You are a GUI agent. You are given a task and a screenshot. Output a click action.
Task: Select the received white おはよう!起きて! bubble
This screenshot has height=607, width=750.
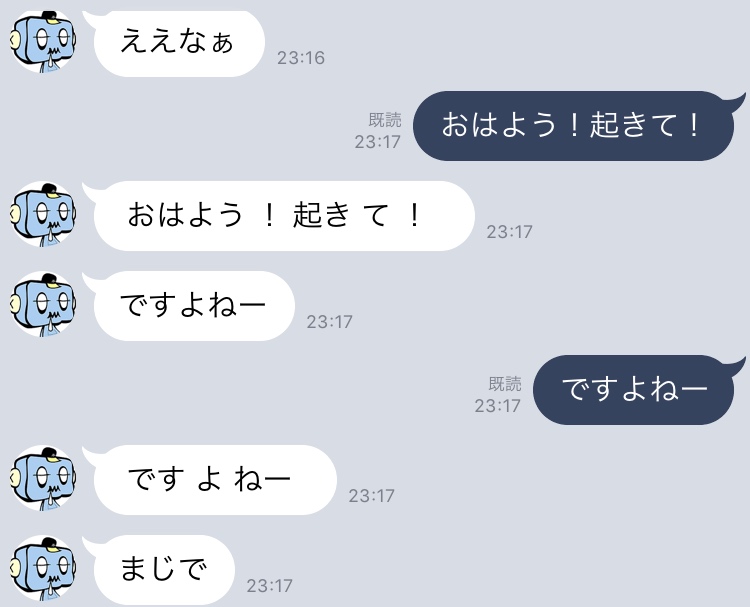click(x=284, y=216)
